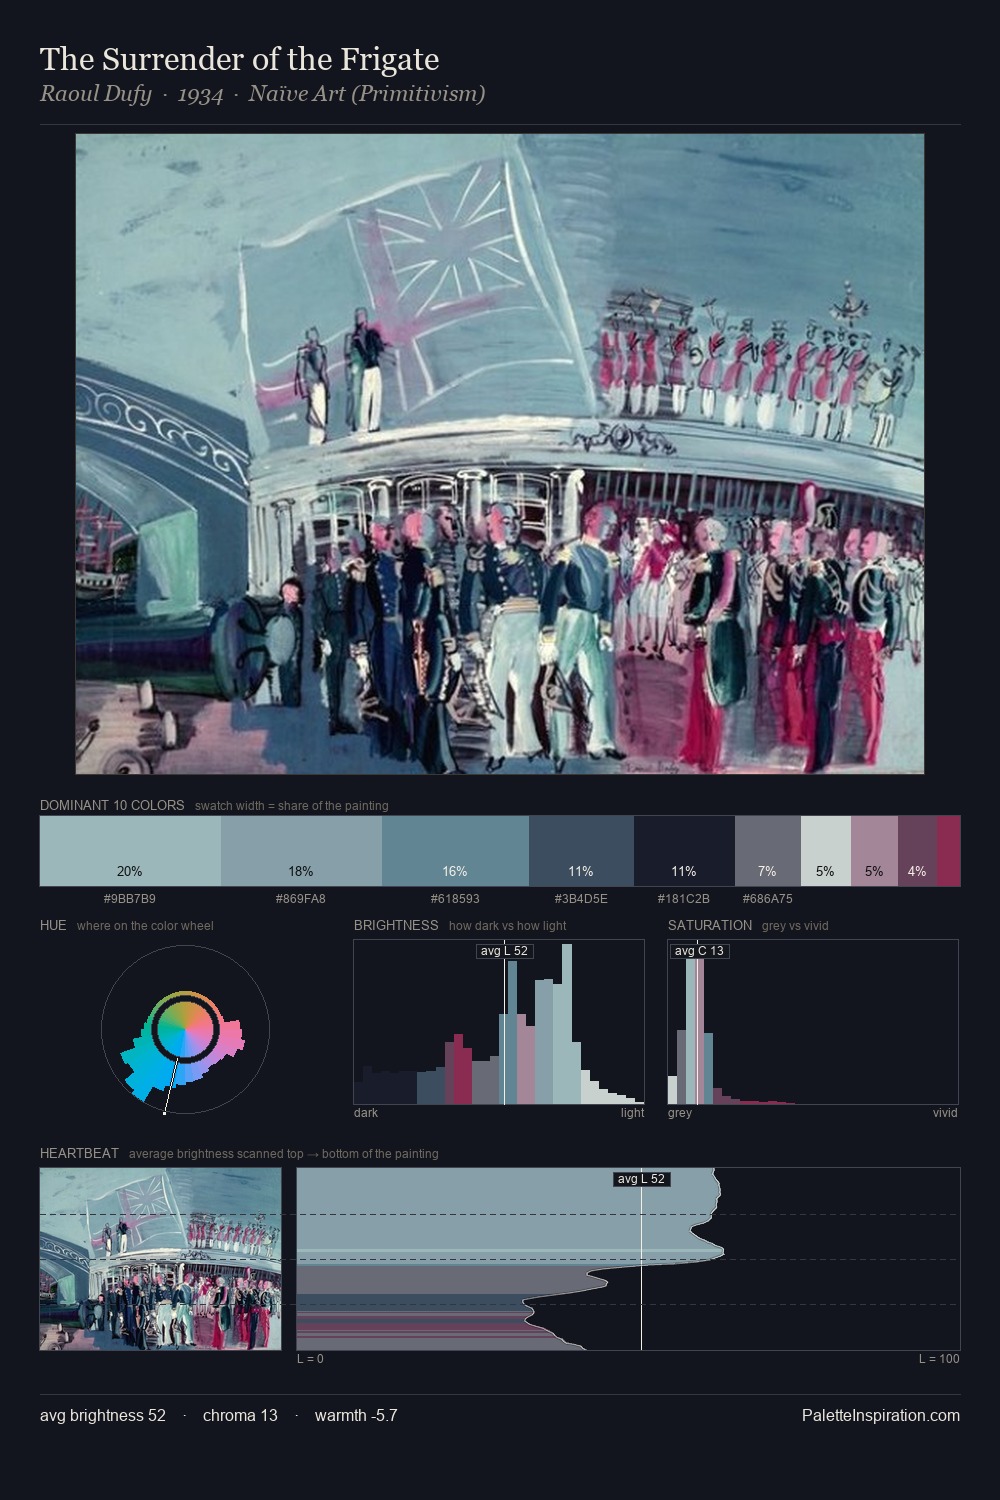This screenshot has width=1000, height=1500.
Task: Click the avg L 52 label in brightness histogram
Action: pos(504,951)
